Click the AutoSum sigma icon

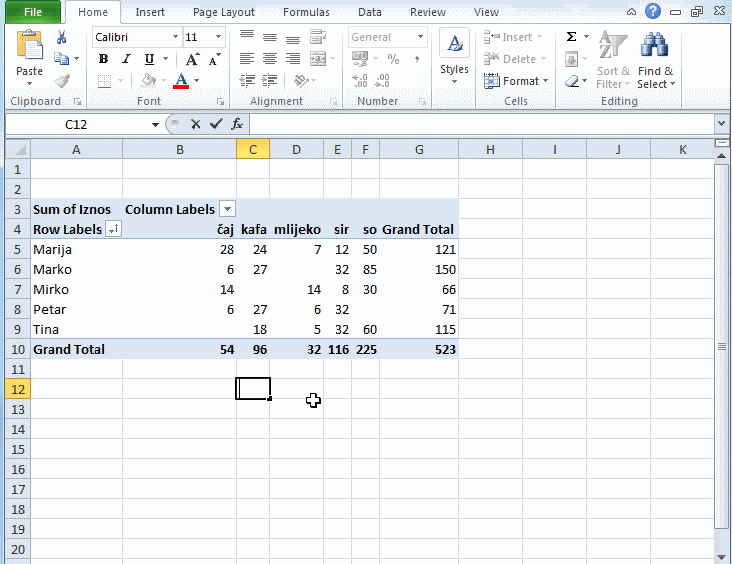coord(571,37)
